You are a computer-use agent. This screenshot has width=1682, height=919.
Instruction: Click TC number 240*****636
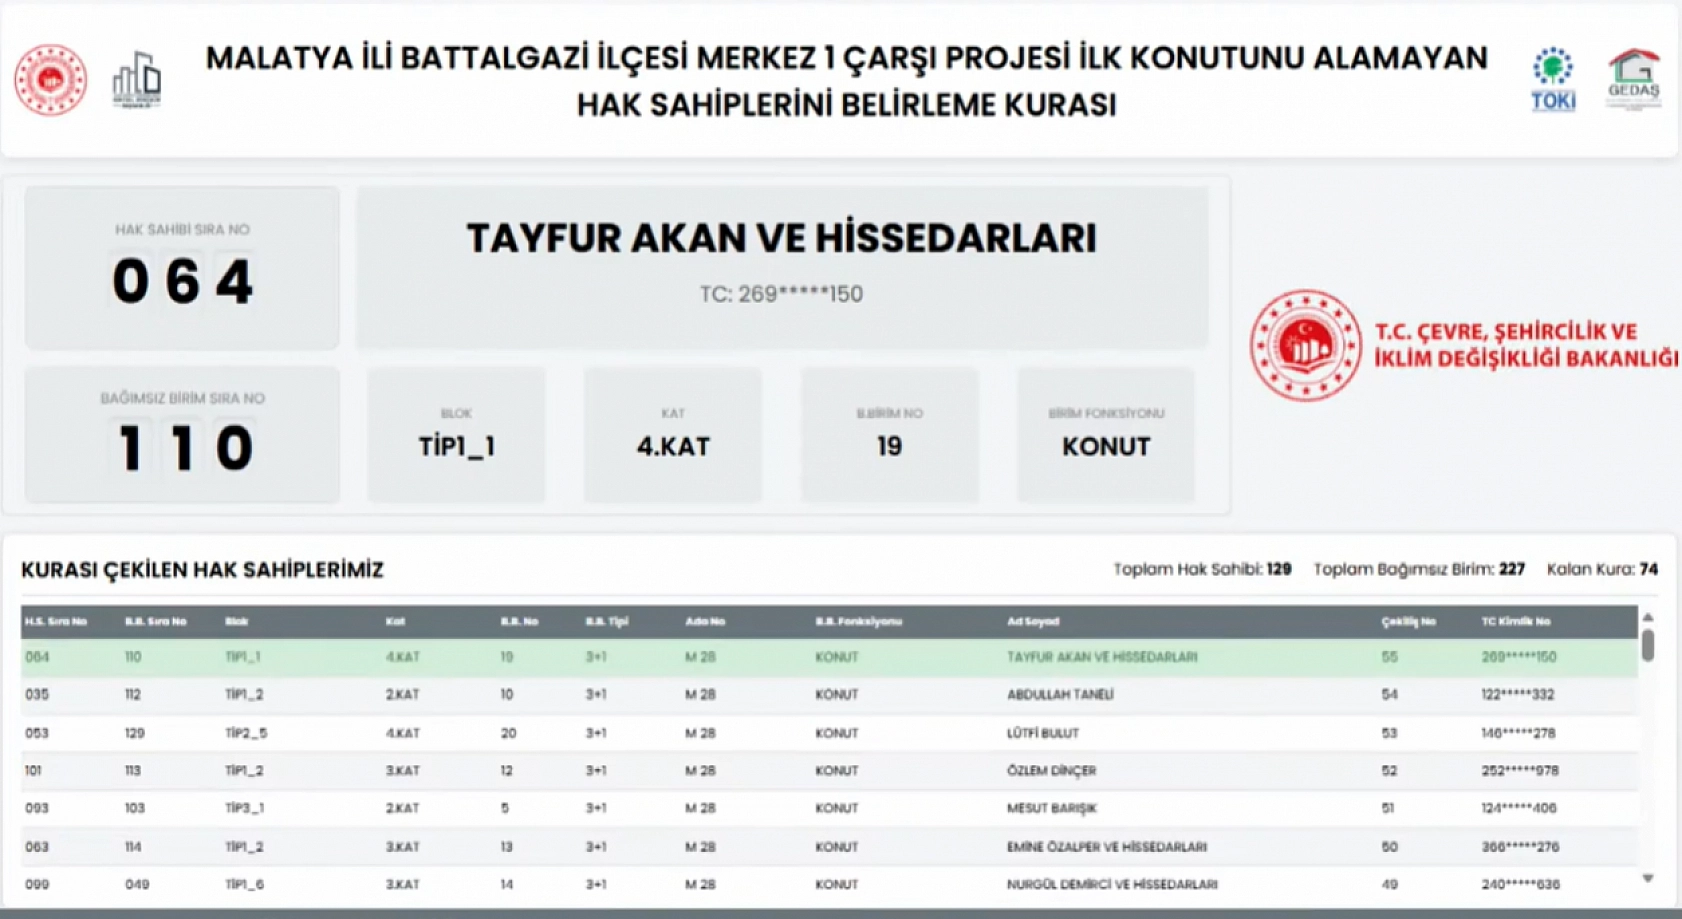click(1521, 884)
